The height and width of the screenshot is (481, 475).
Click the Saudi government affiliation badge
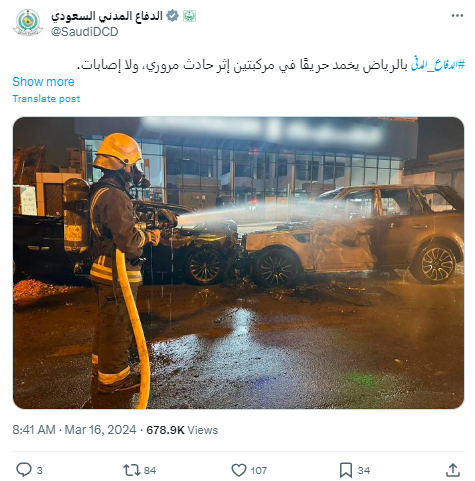(189, 16)
